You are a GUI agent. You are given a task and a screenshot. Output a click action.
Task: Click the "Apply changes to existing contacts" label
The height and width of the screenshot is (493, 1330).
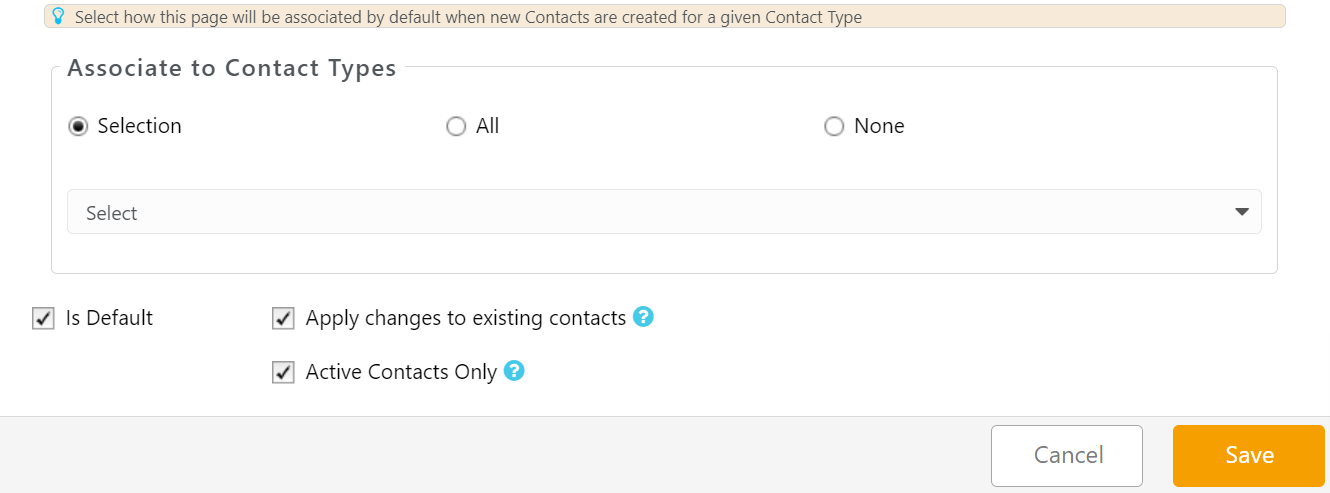tap(466, 318)
